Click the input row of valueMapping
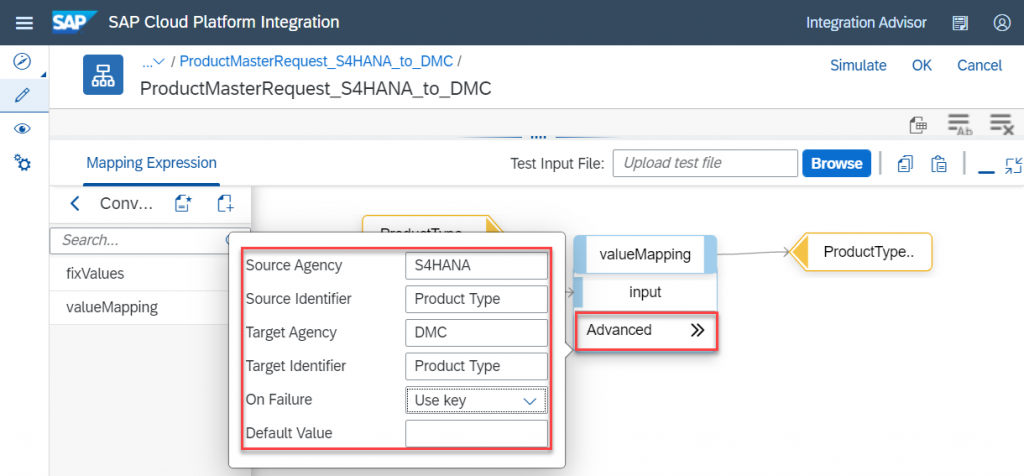Screen dimensions: 1024x476 coord(645,292)
